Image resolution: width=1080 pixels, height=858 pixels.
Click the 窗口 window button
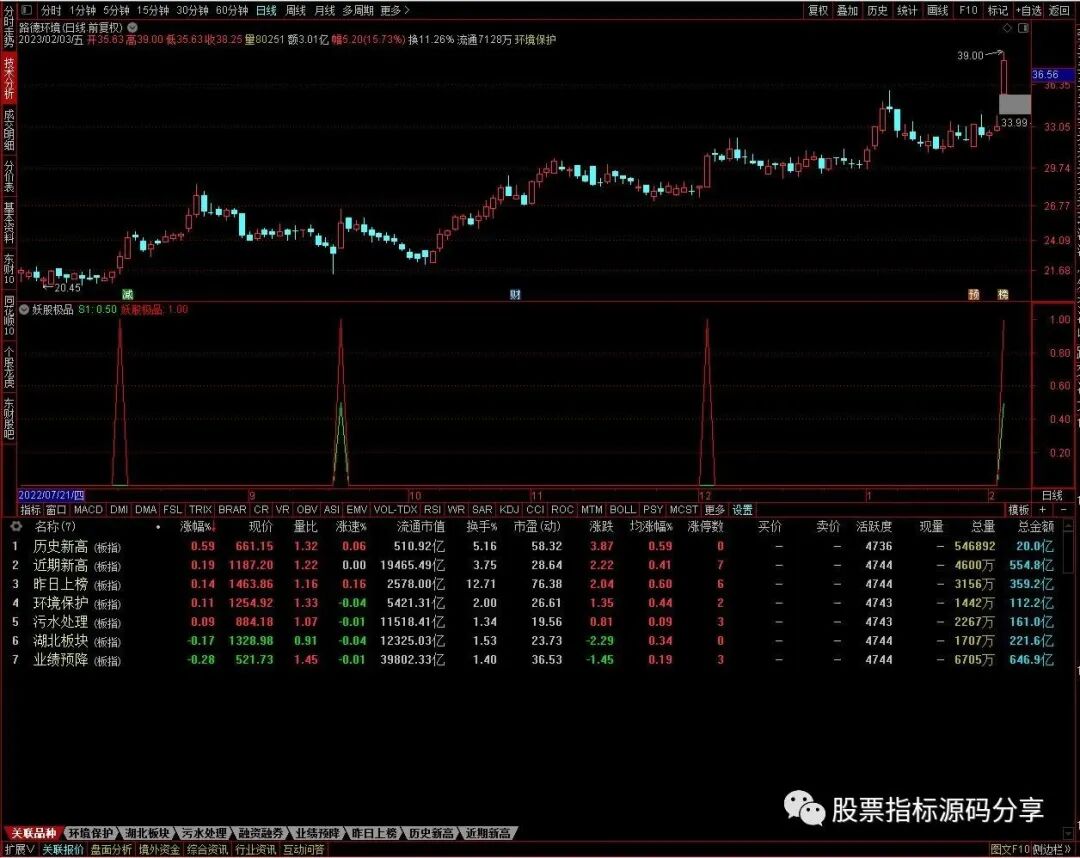tap(56, 510)
